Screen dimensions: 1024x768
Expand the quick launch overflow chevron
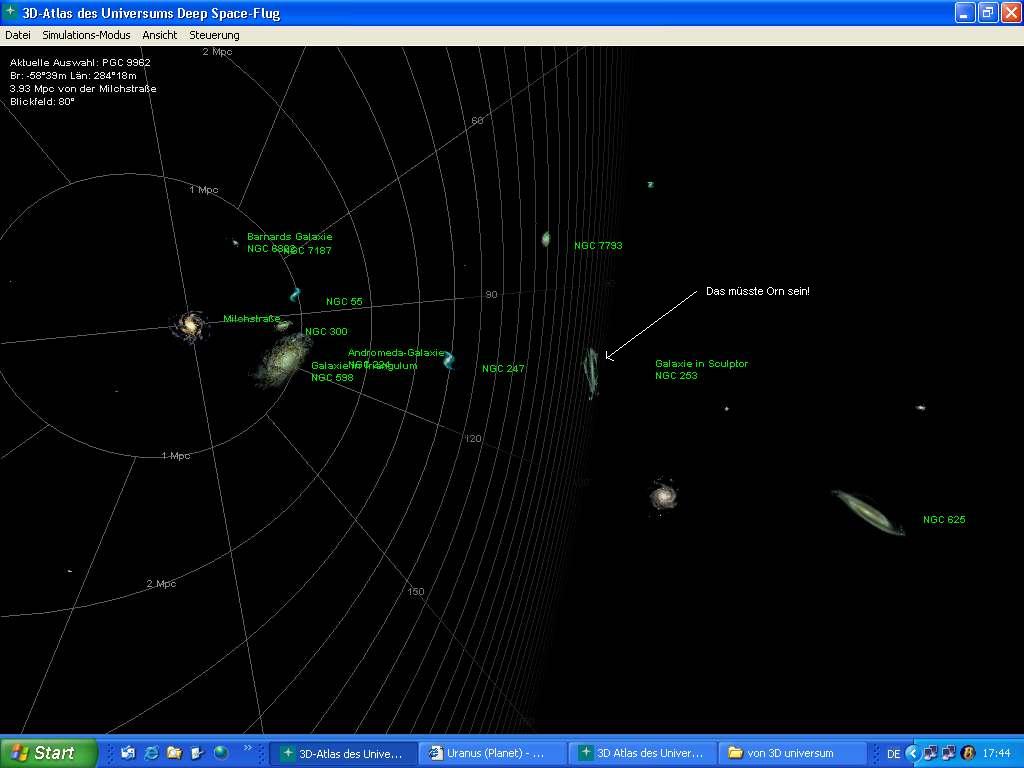pyautogui.click(x=247, y=747)
